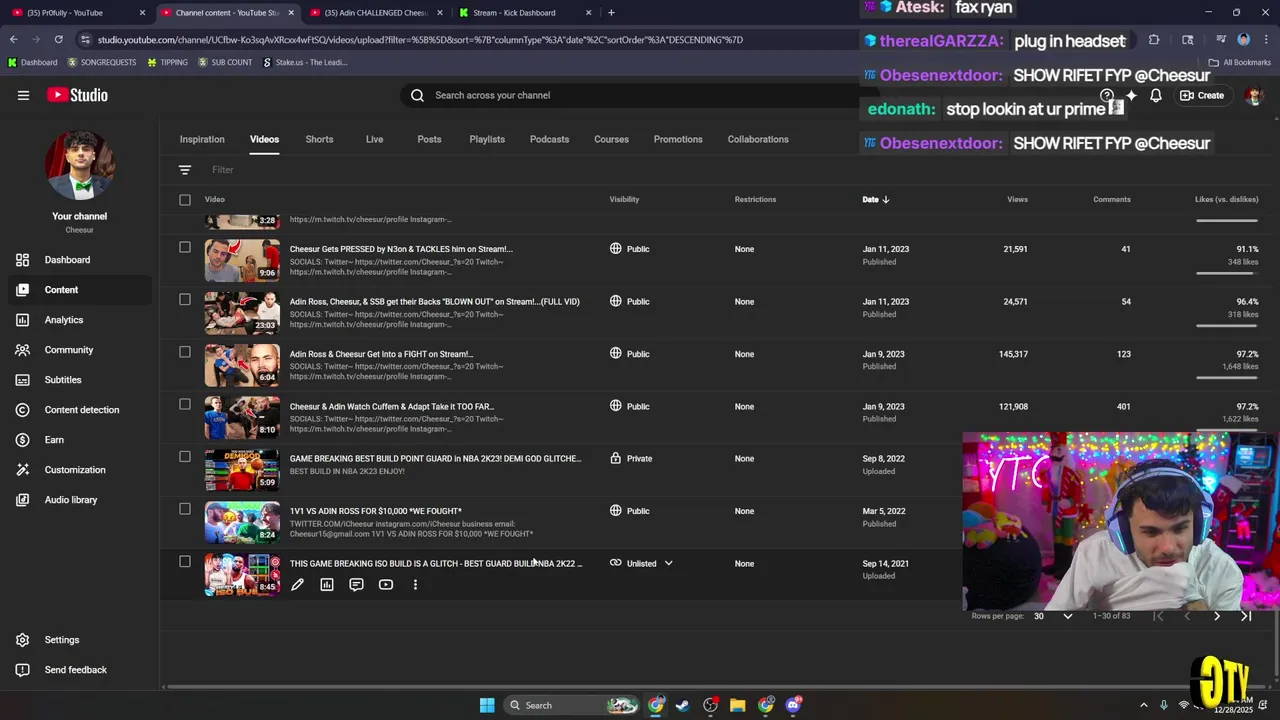Check the 'BEST BUILD POINT GUARD' video row
This screenshot has height=720, width=1280.
(185, 457)
